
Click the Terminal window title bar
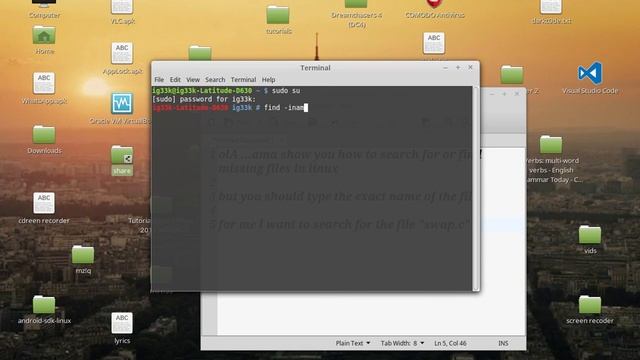[x=315, y=68]
